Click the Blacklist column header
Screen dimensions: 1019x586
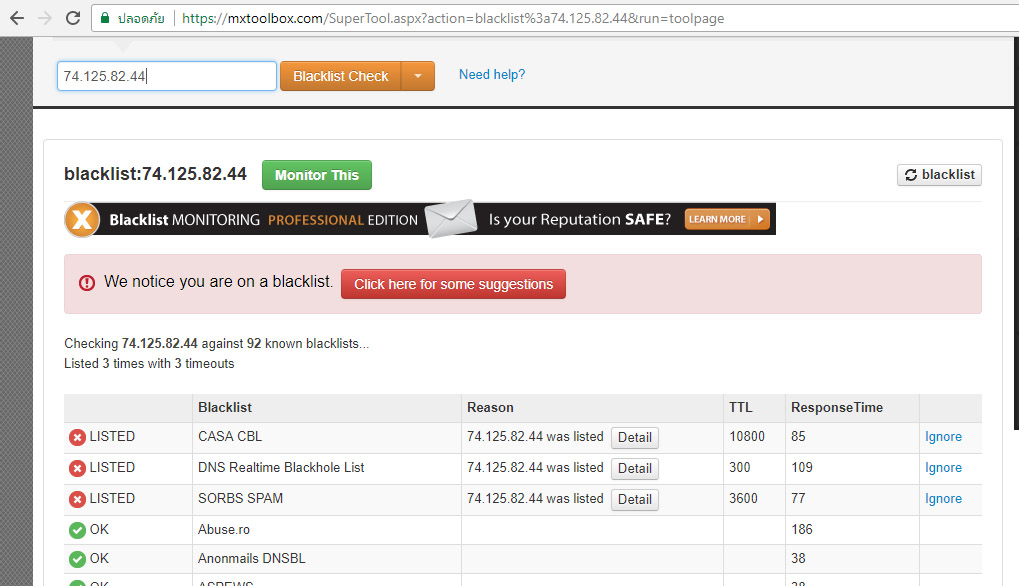click(x=225, y=407)
